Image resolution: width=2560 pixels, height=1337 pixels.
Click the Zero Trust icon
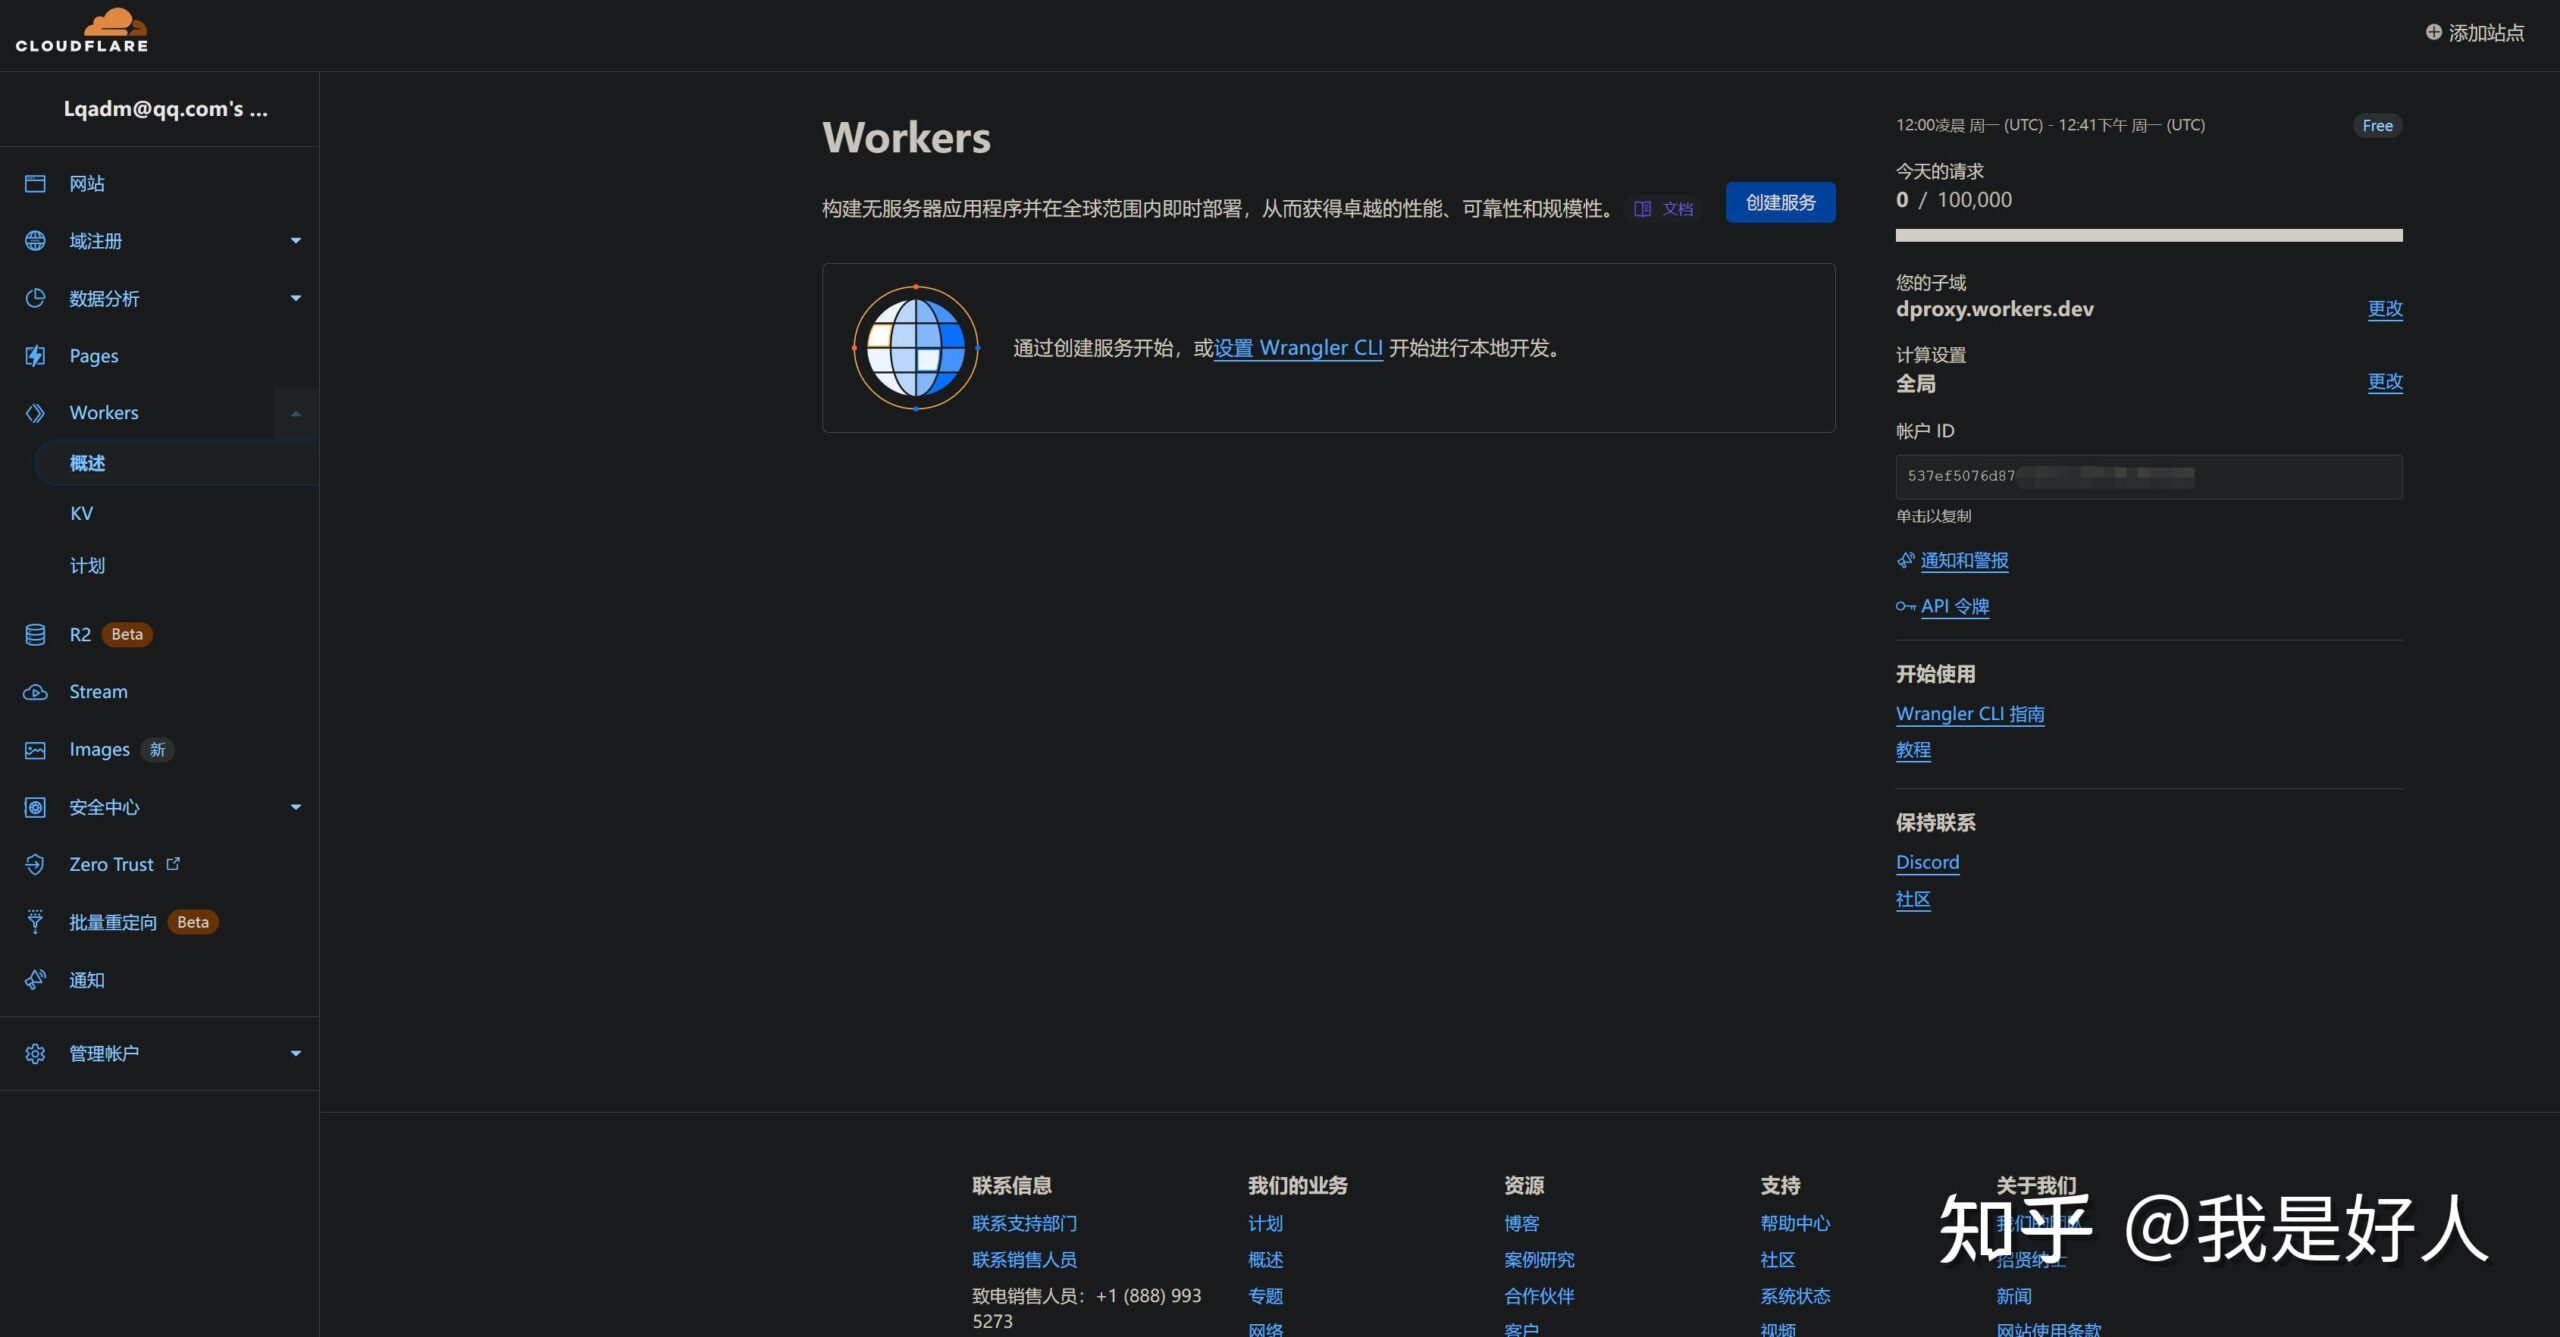(35, 864)
